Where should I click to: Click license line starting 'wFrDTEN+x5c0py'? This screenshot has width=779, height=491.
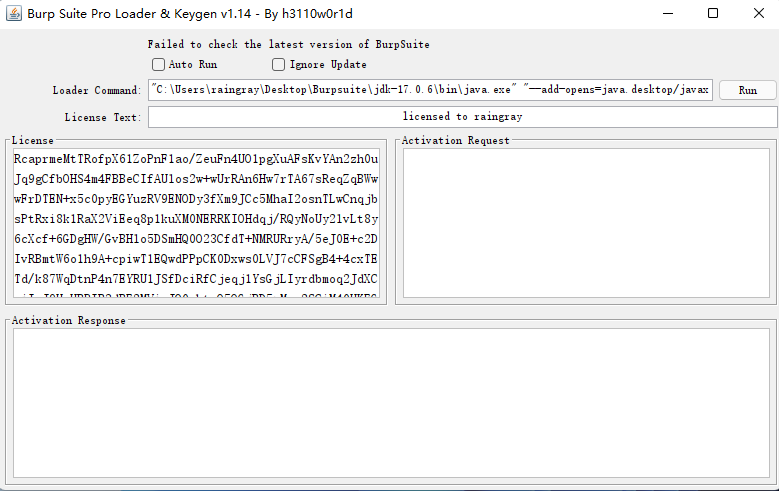pos(196,199)
